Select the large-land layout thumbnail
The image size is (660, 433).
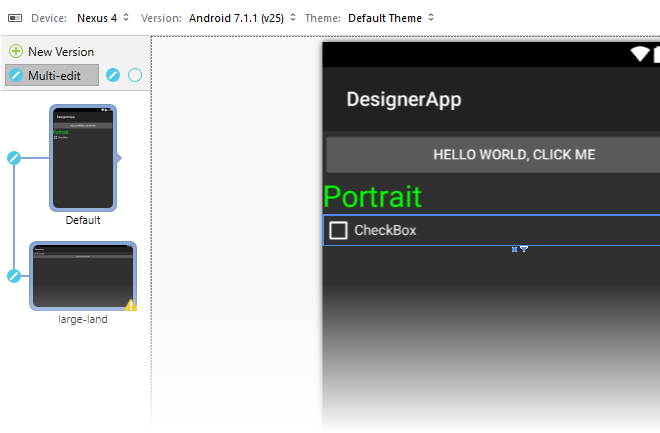tap(83, 276)
